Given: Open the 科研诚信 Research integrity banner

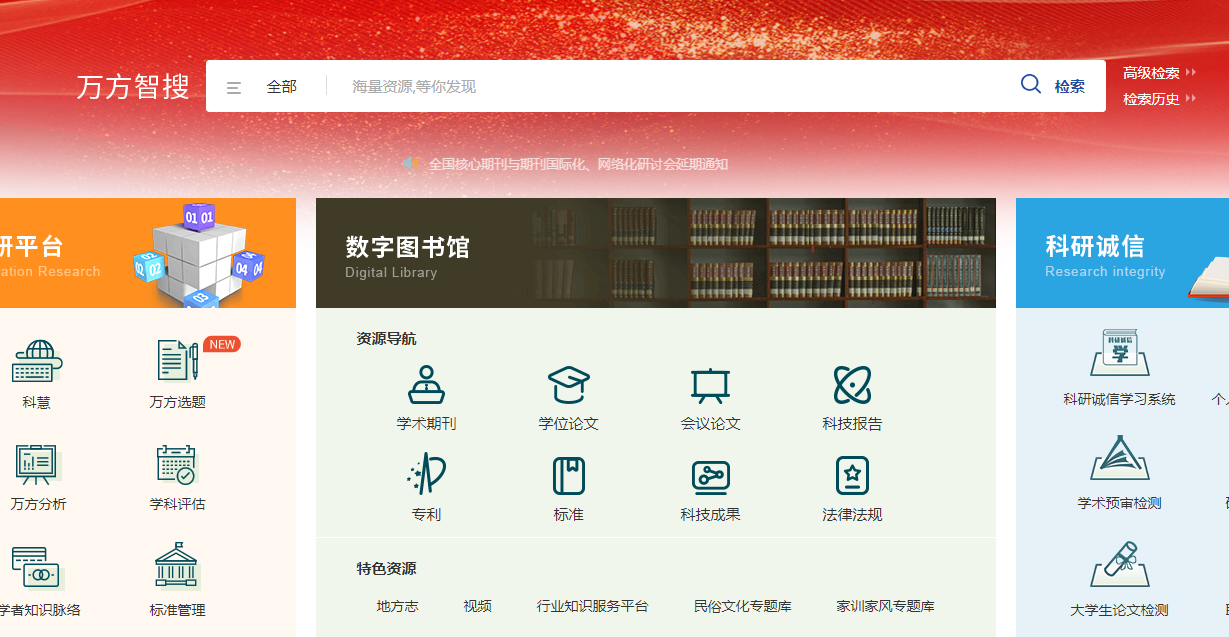Looking at the screenshot, I should 1122,253.
